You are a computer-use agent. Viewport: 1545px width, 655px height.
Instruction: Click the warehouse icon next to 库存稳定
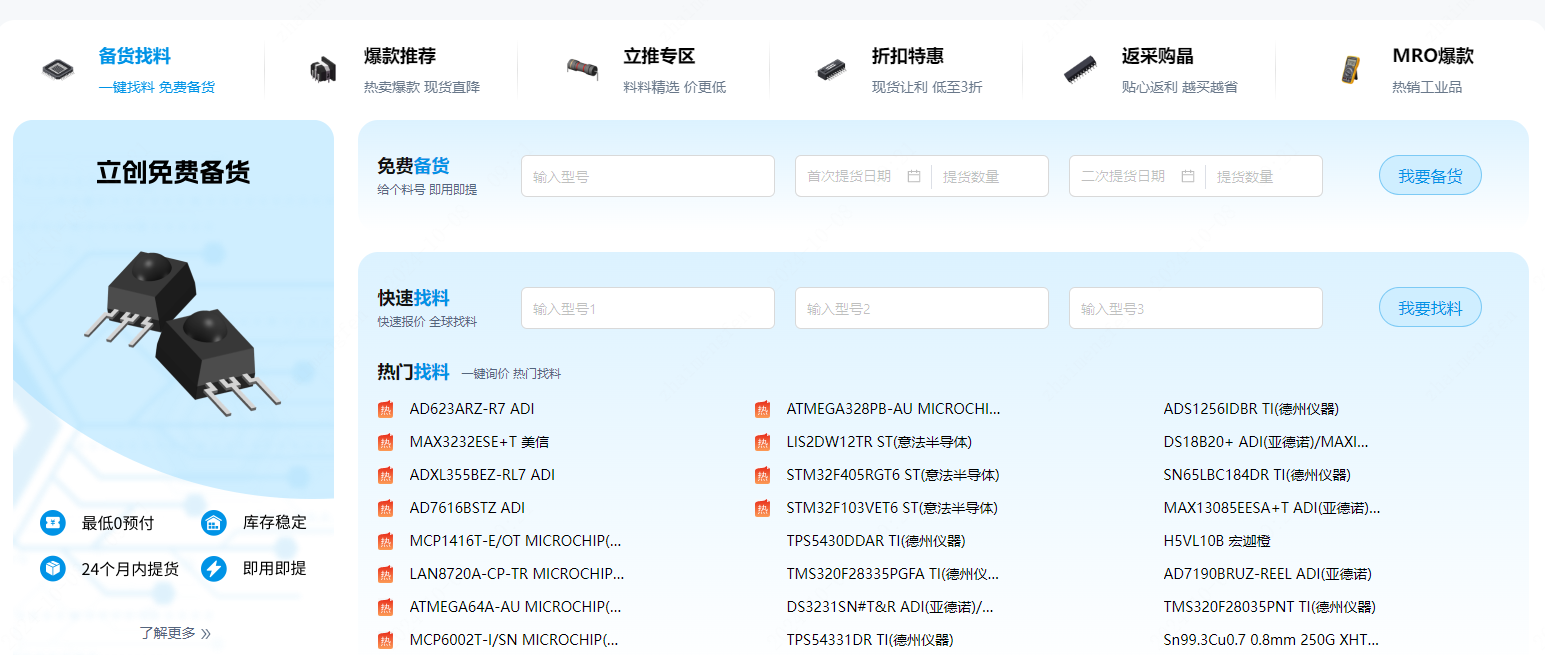click(214, 522)
